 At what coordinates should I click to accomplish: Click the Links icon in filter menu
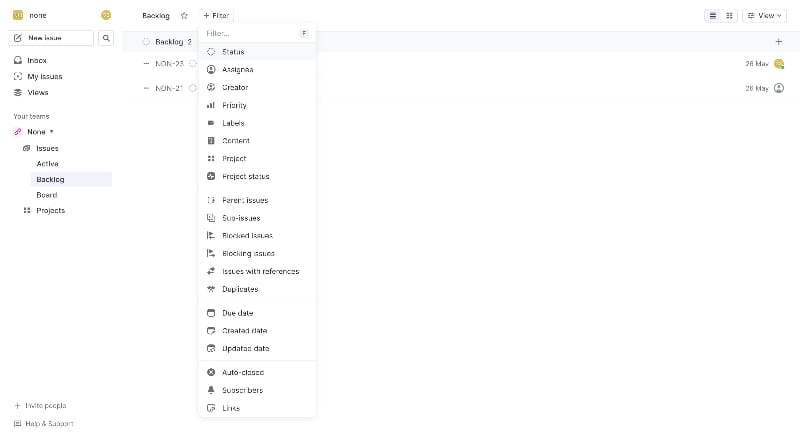click(211, 408)
